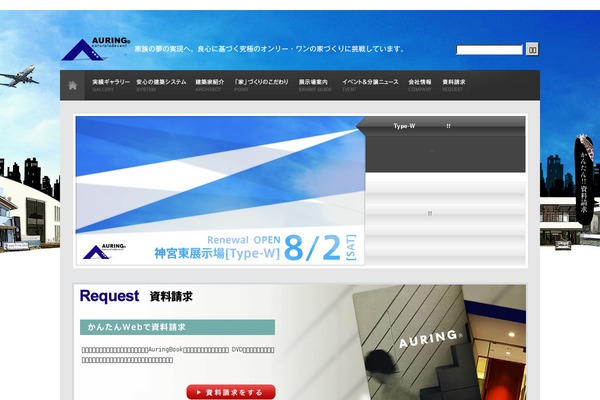The image size is (600, 400).
Task: Open the 「家」づくりのこだわり POINT menu
Action: [261, 85]
